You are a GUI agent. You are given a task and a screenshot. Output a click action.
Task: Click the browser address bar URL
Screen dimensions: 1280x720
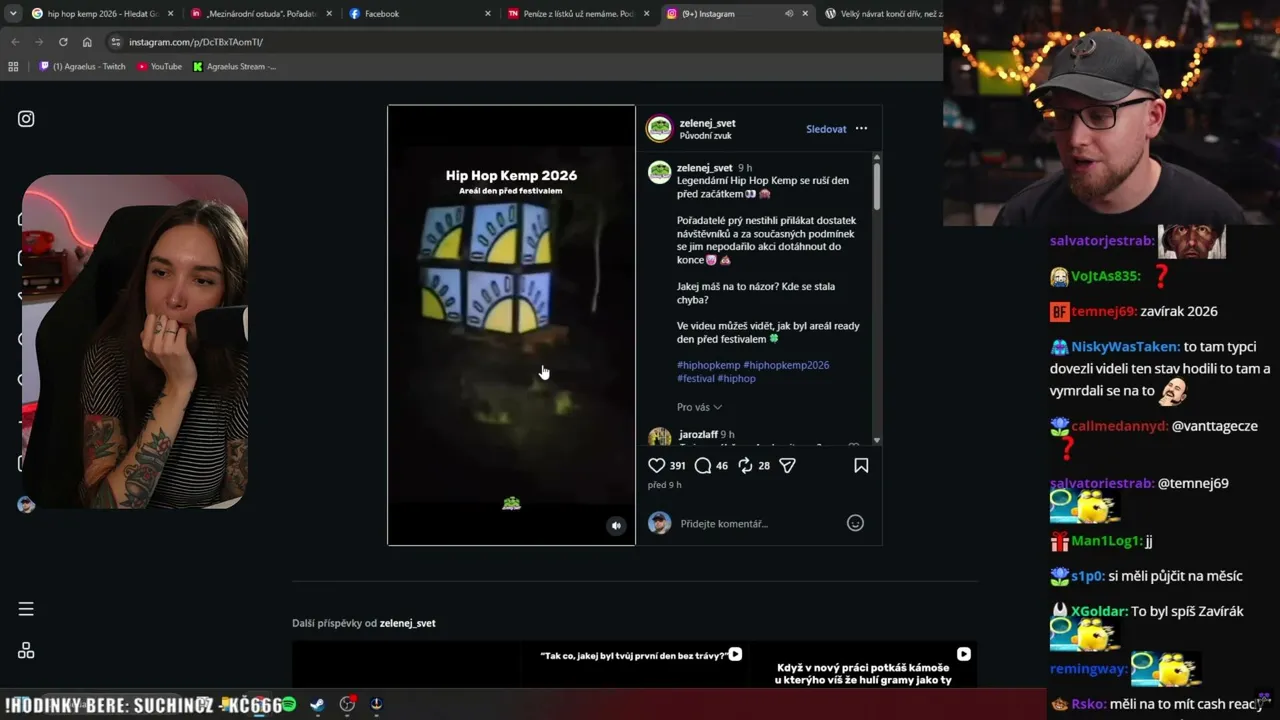pos(196,42)
